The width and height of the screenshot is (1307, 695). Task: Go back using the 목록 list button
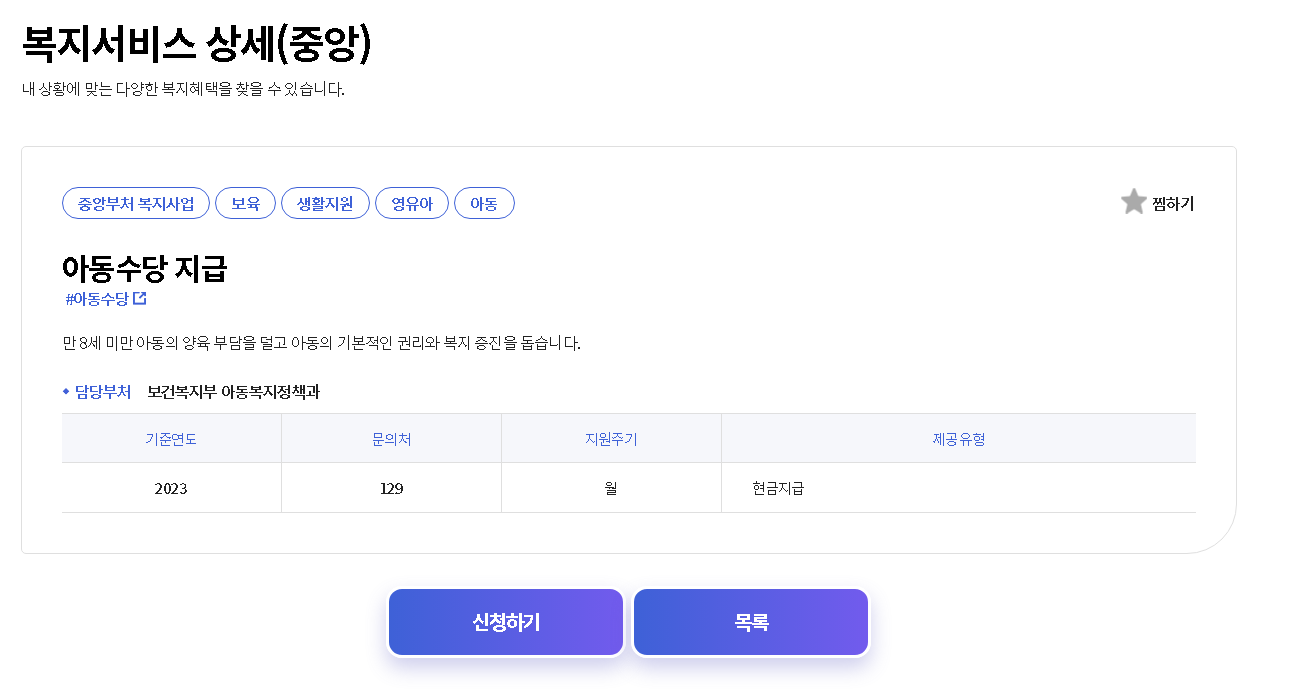750,621
